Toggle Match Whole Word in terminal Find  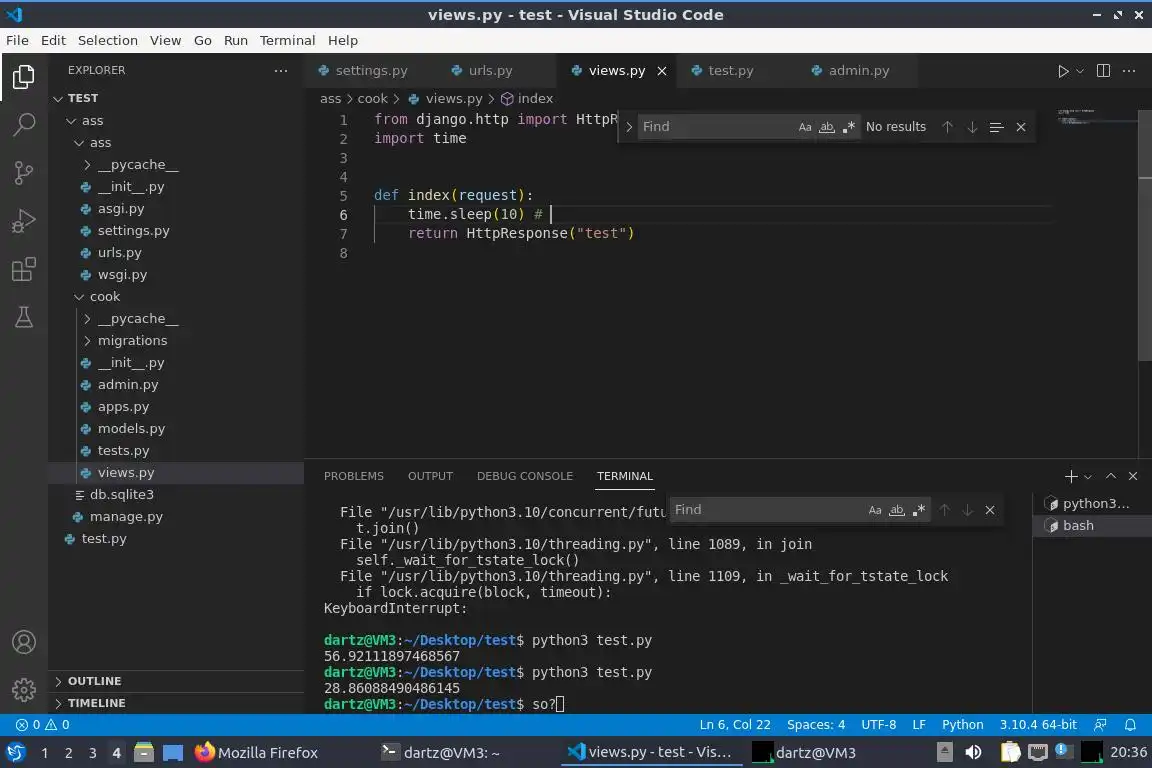[897, 510]
